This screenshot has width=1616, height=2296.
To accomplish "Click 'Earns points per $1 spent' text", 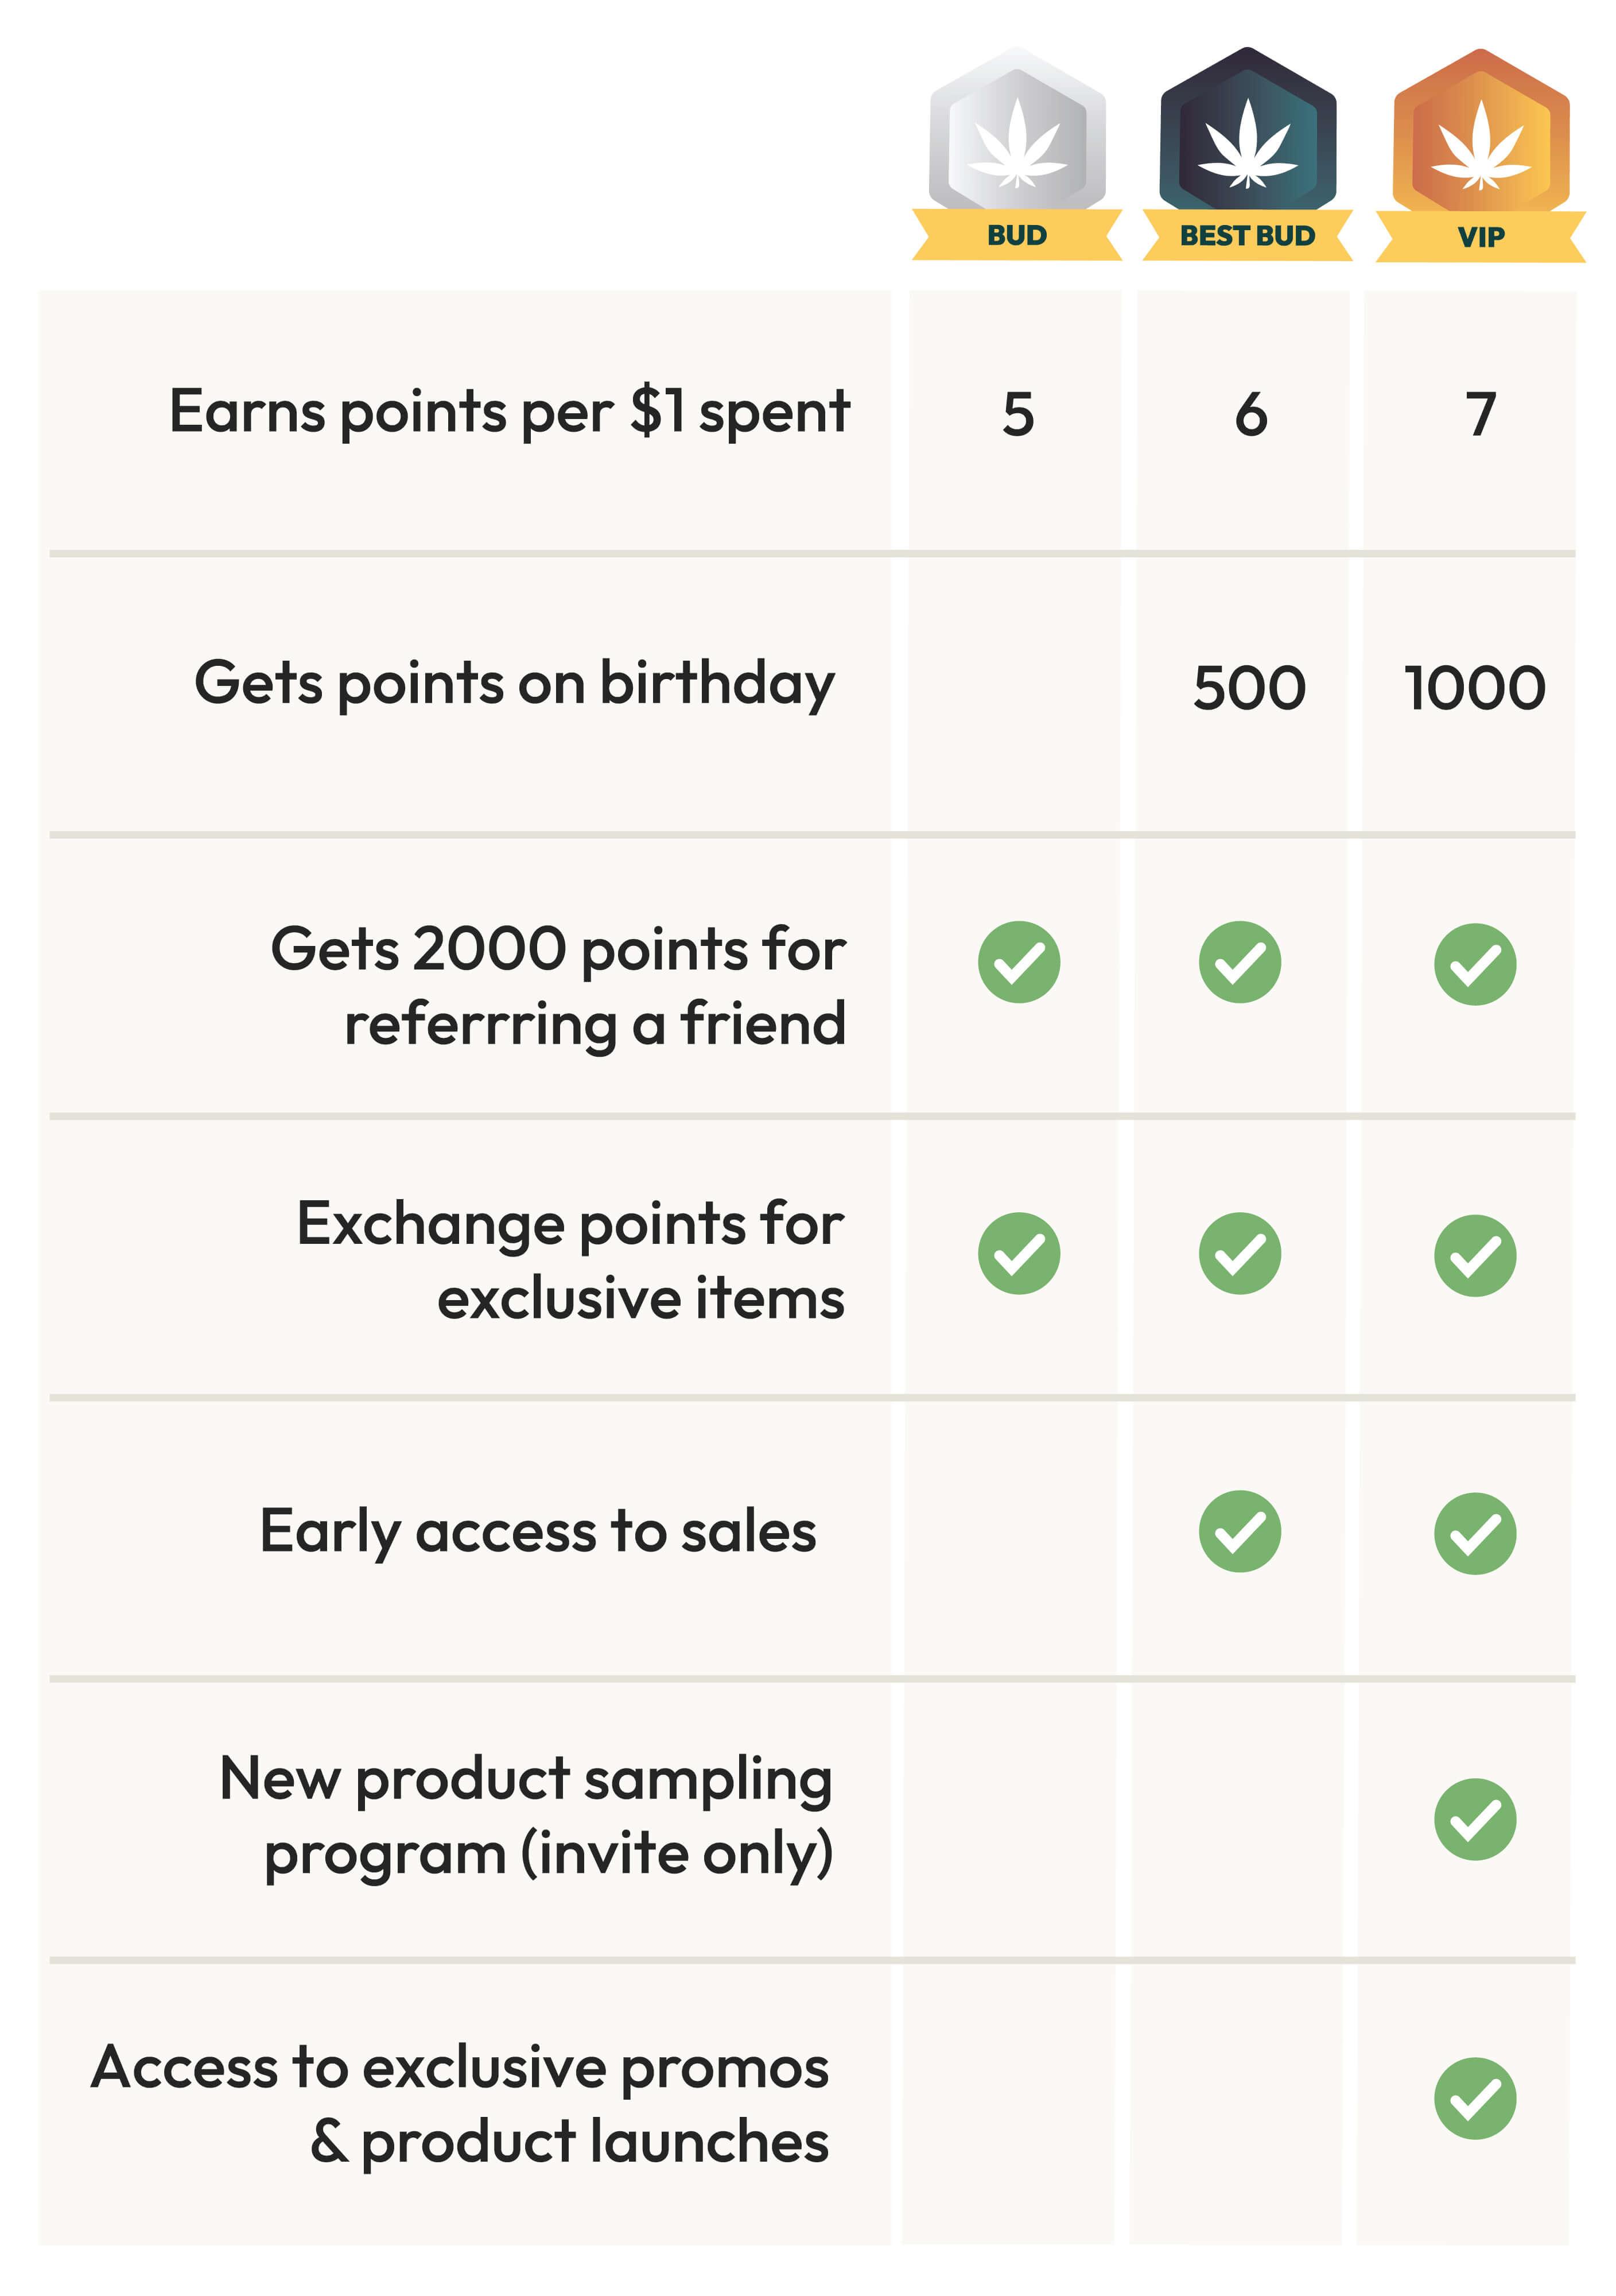I will [x=509, y=412].
